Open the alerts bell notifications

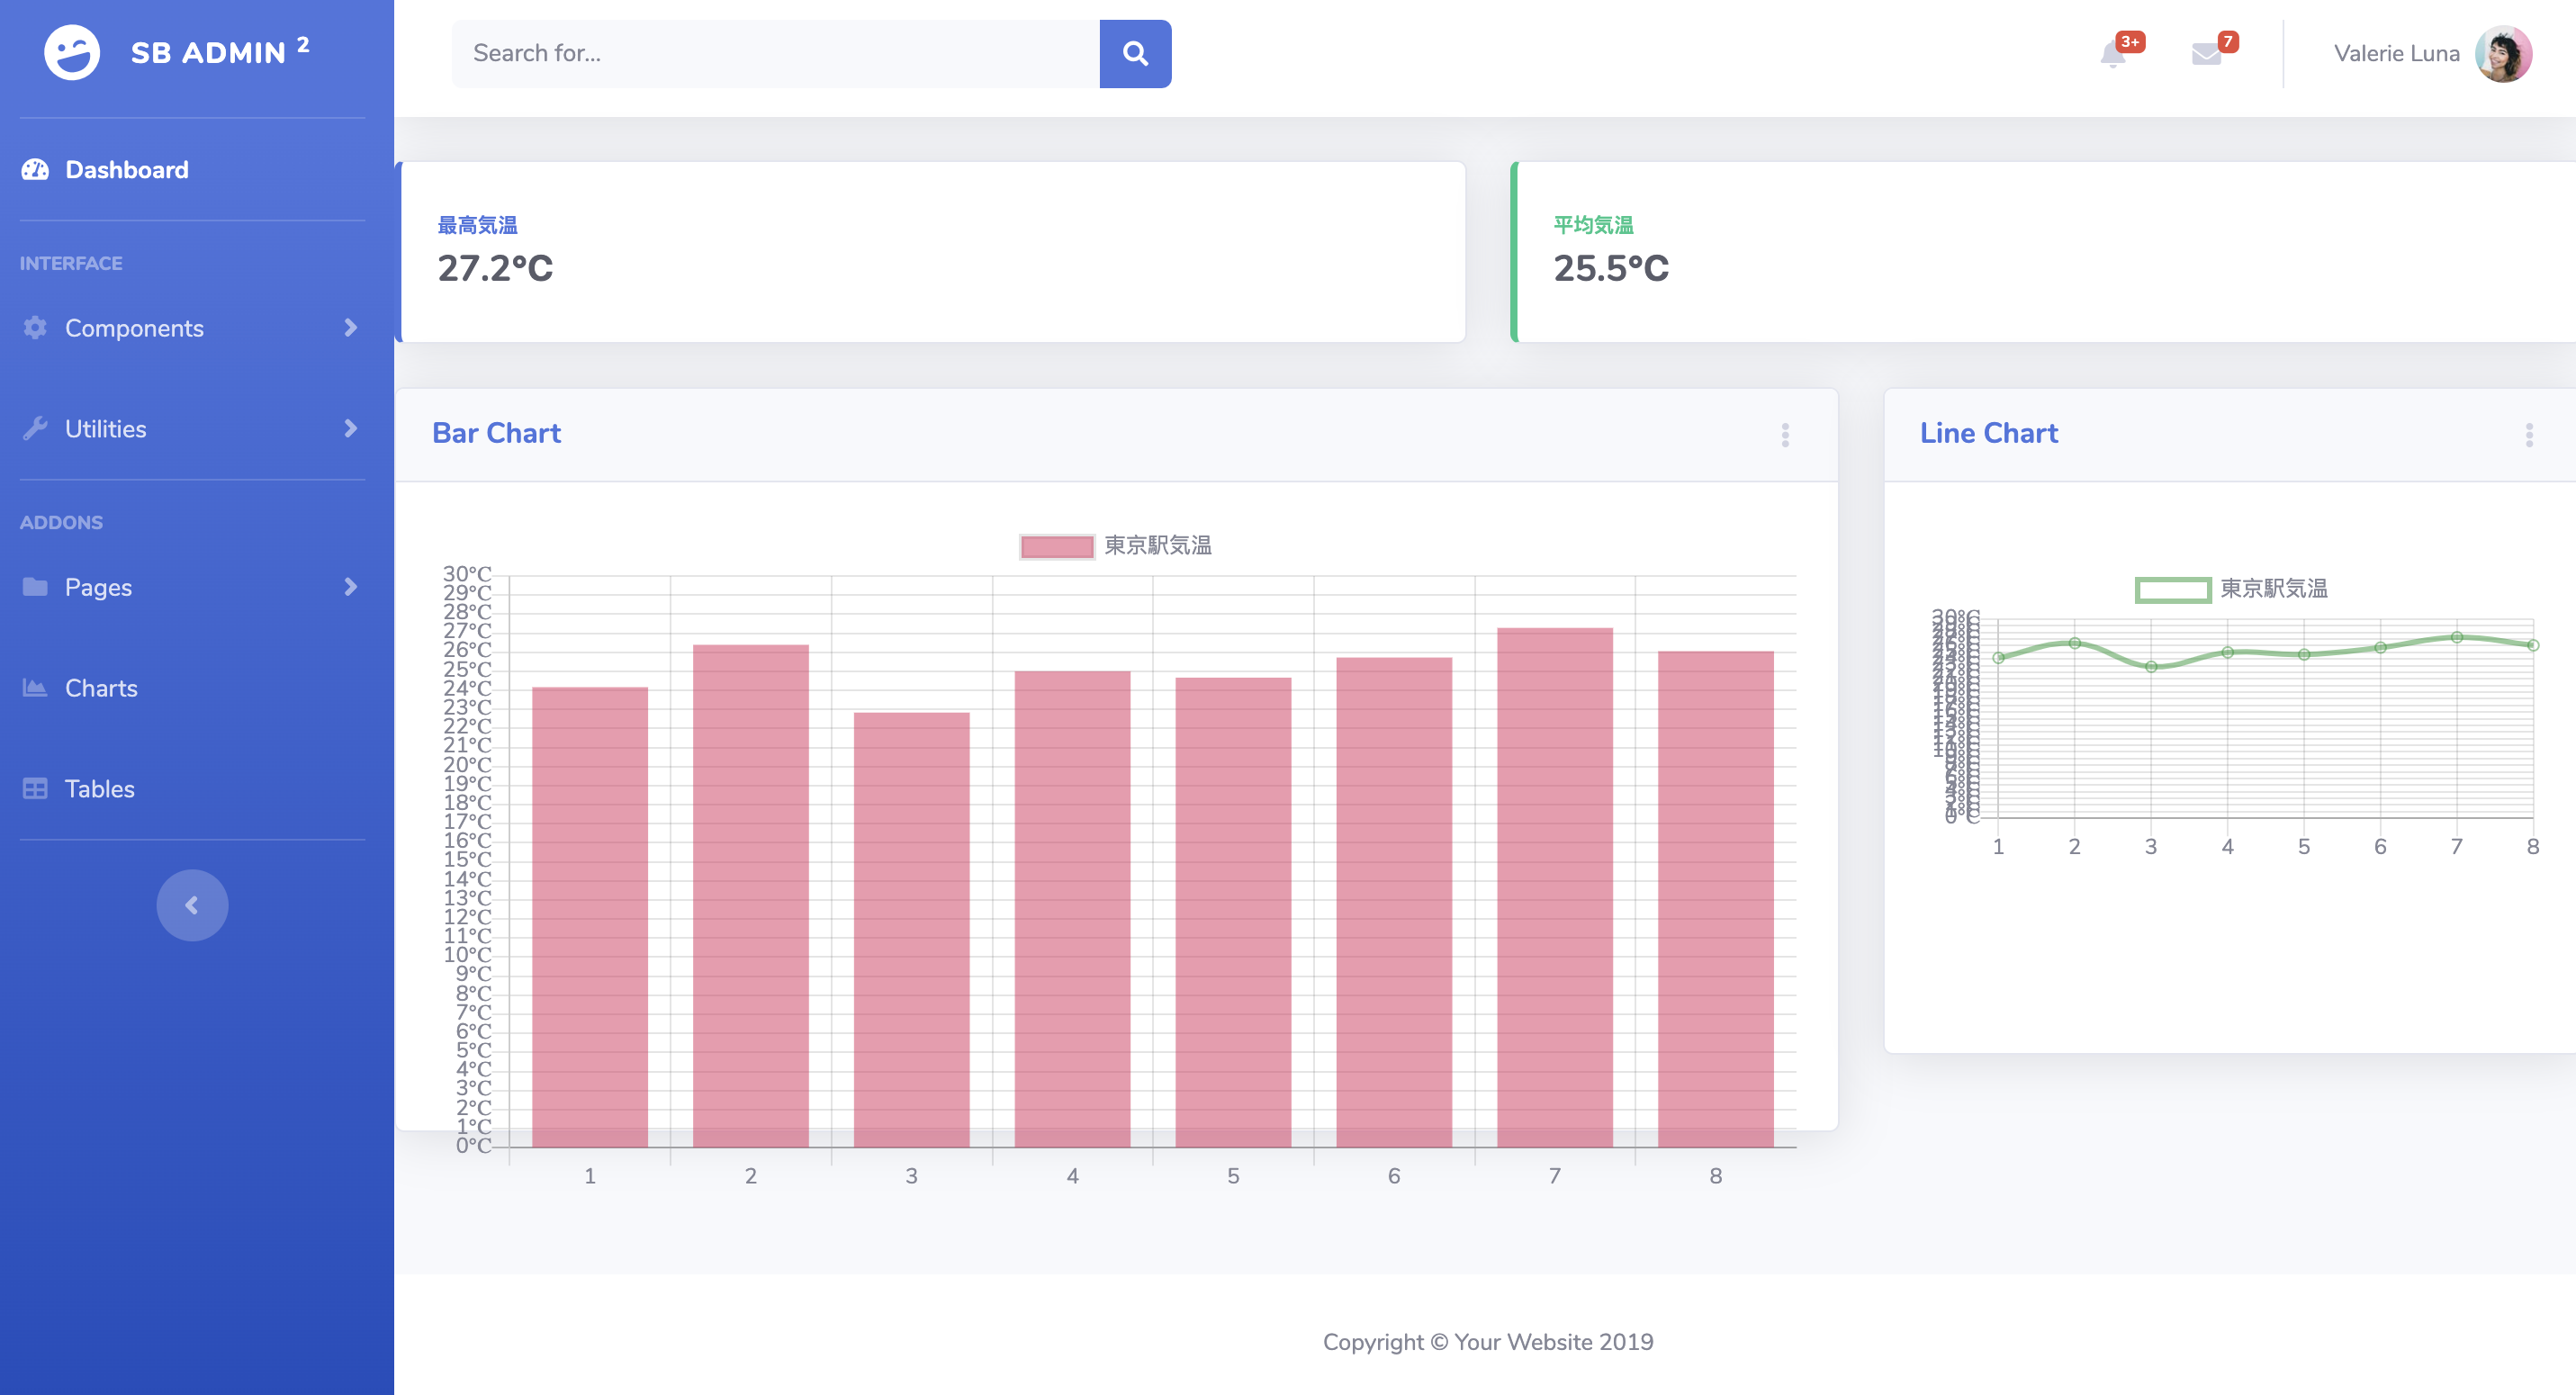pyautogui.click(x=2112, y=53)
